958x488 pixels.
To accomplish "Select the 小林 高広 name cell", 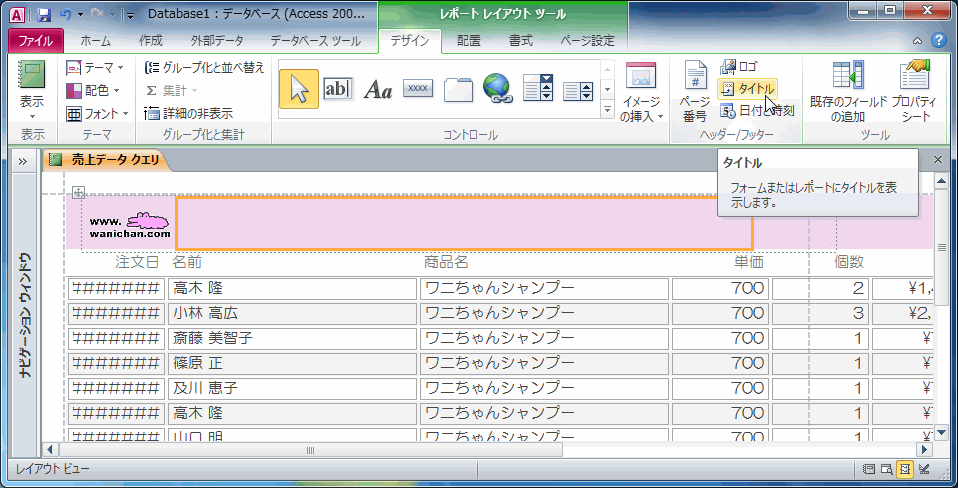I will click(x=292, y=314).
